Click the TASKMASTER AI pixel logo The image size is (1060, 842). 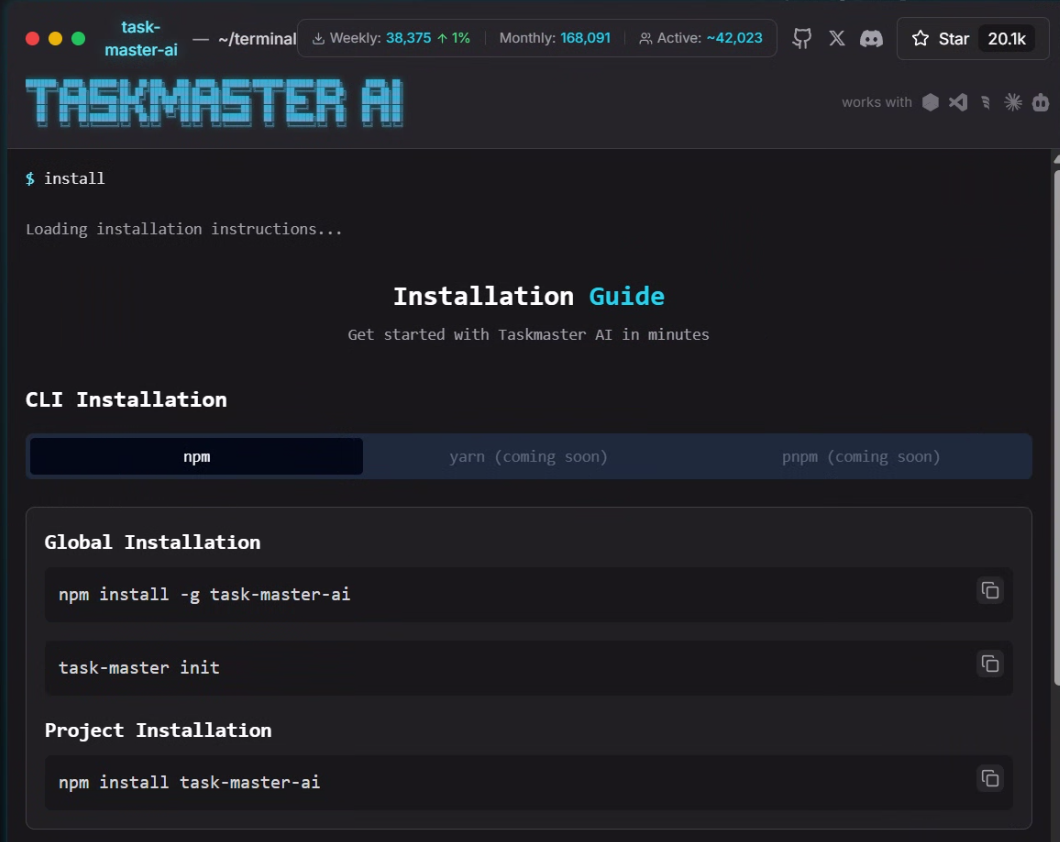point(214,103)
